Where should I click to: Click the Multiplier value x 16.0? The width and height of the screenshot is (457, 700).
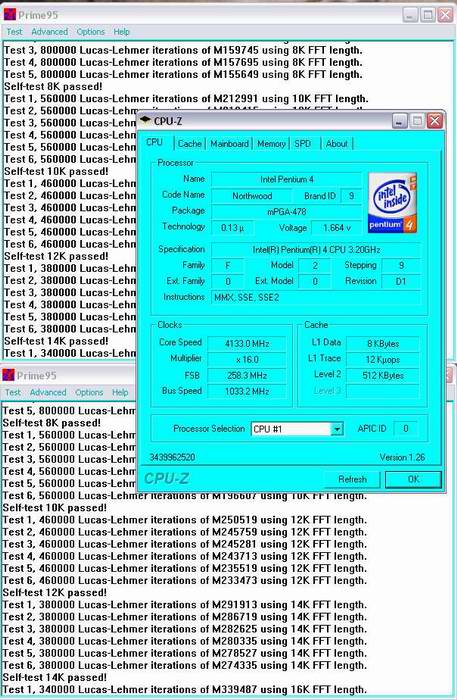point(247,360)
